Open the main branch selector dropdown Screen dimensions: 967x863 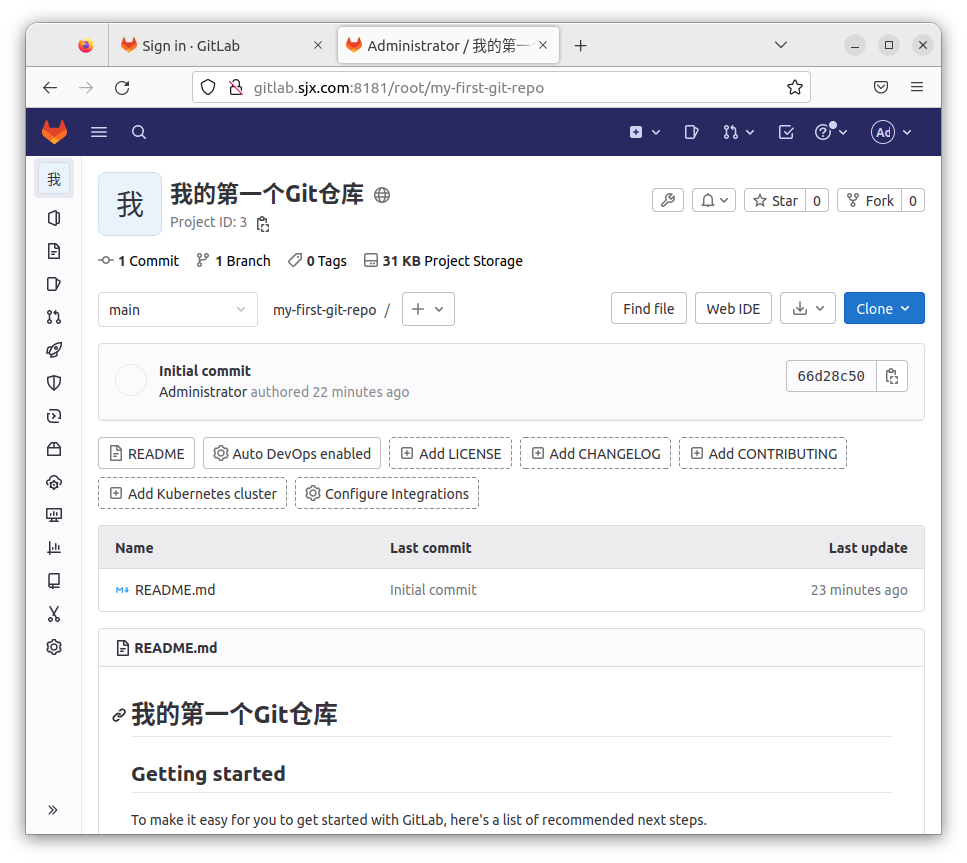coord(177,310)
